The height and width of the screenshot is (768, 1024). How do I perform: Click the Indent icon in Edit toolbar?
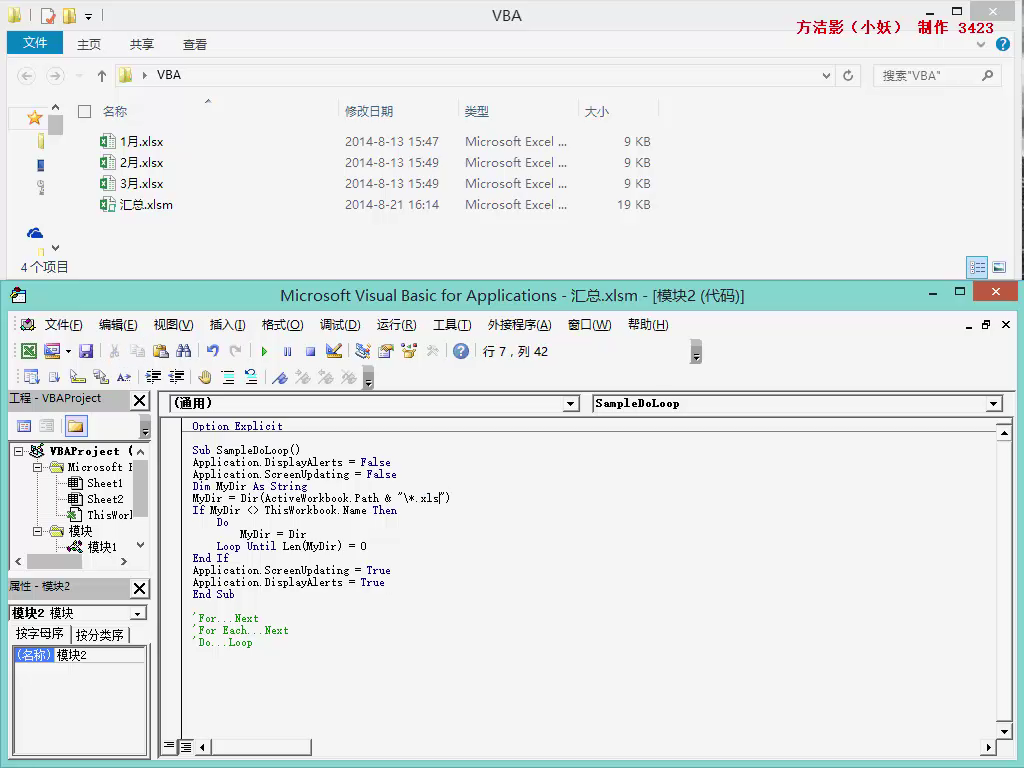(x=153, y=377)
